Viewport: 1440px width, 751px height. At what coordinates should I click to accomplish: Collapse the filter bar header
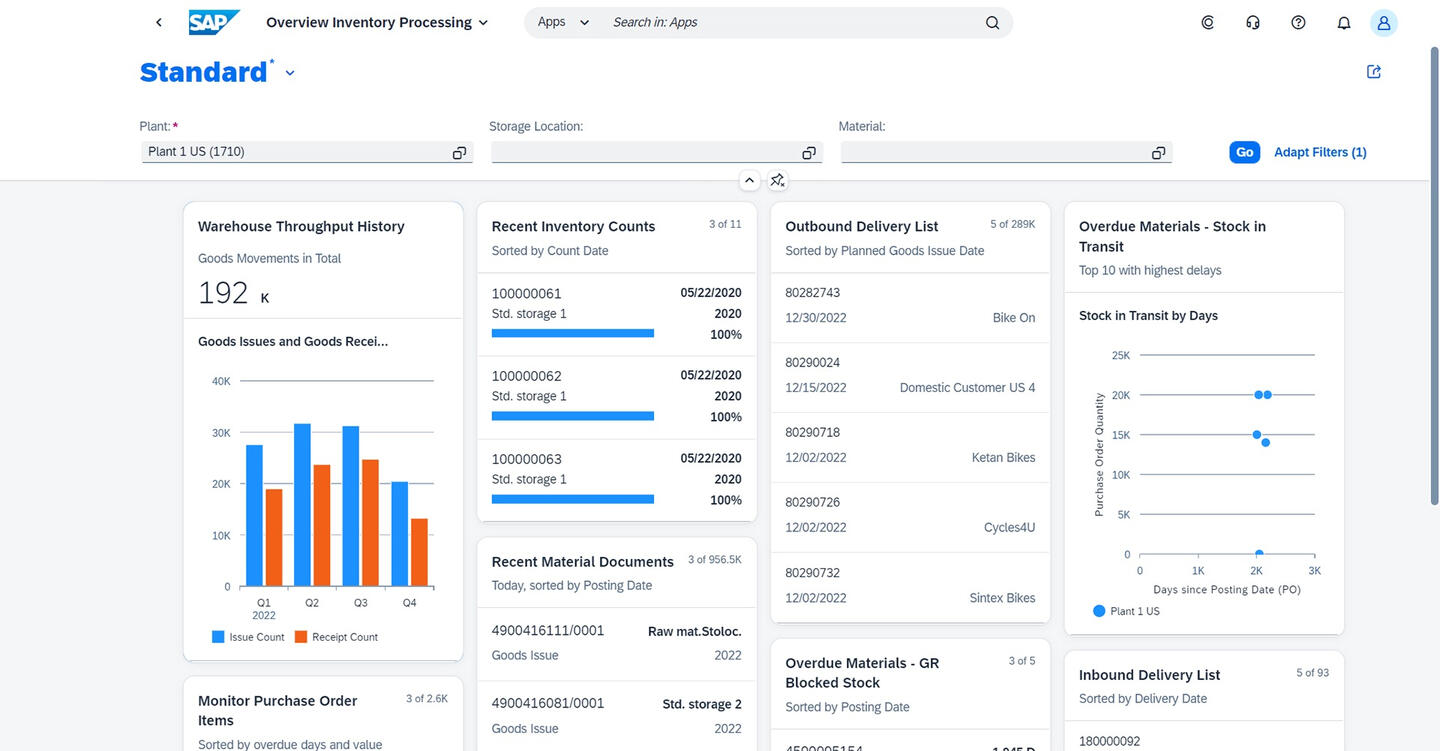coord(749,180)
